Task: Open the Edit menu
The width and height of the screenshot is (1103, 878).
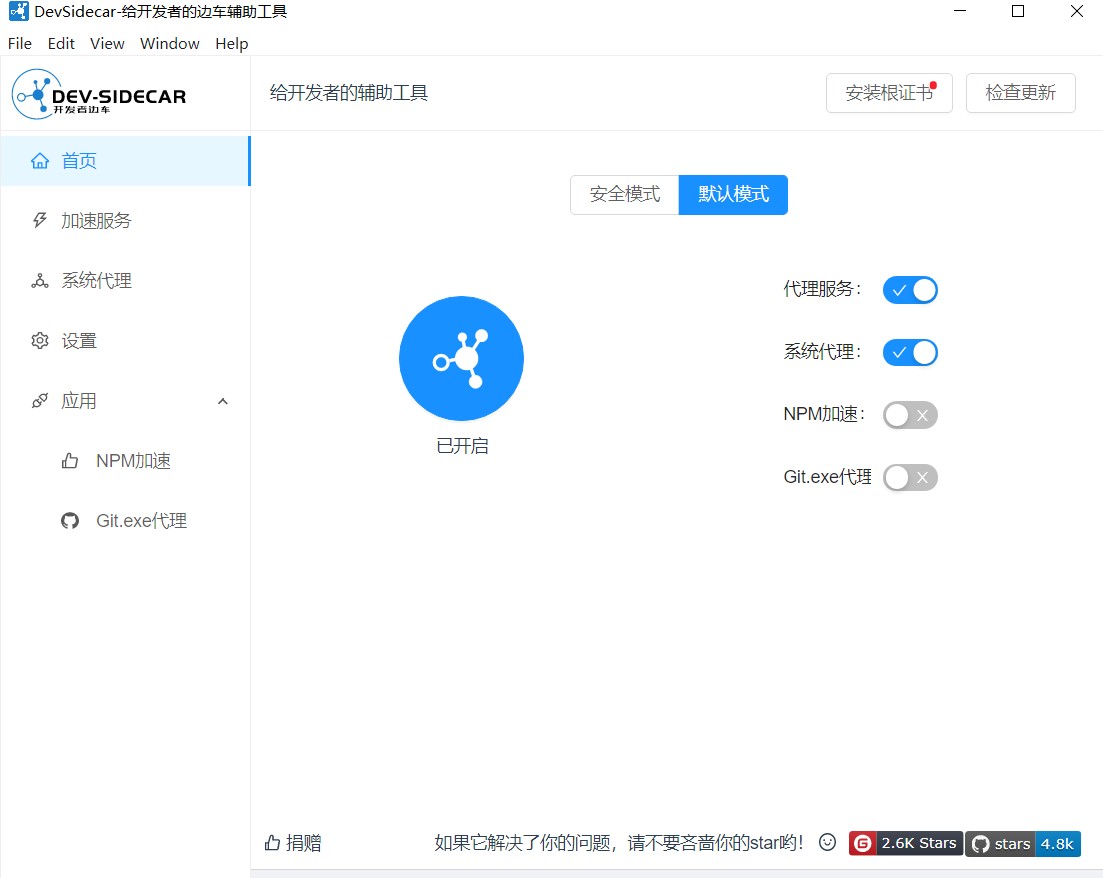Action: [x=61, y=44]
